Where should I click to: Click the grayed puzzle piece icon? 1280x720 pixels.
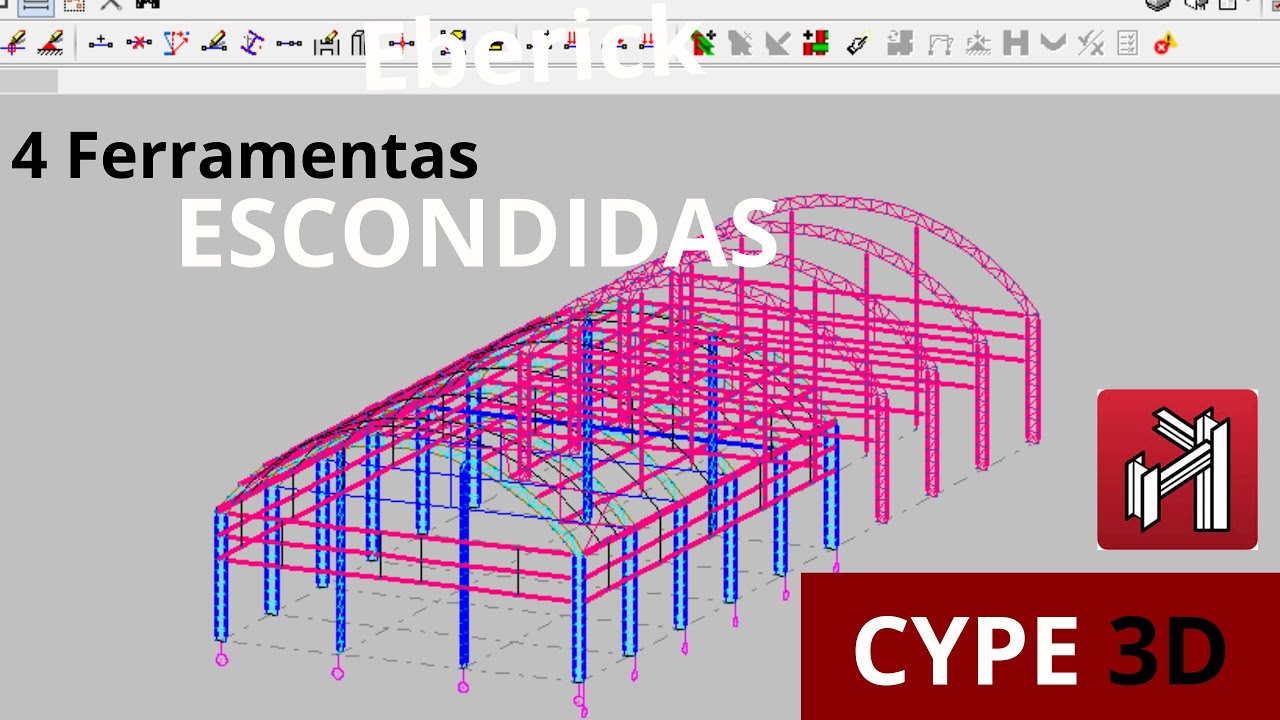pyautogui.click(x=900, y=43)
